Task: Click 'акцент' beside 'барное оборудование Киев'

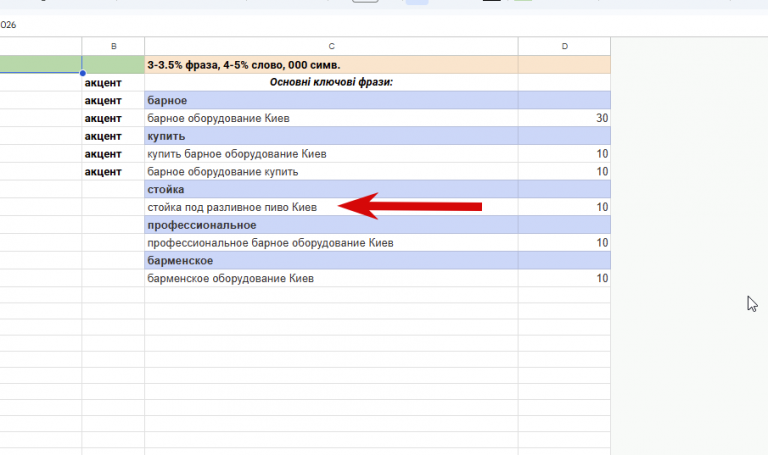Action: pyautogui.click(x=113, y=118)
